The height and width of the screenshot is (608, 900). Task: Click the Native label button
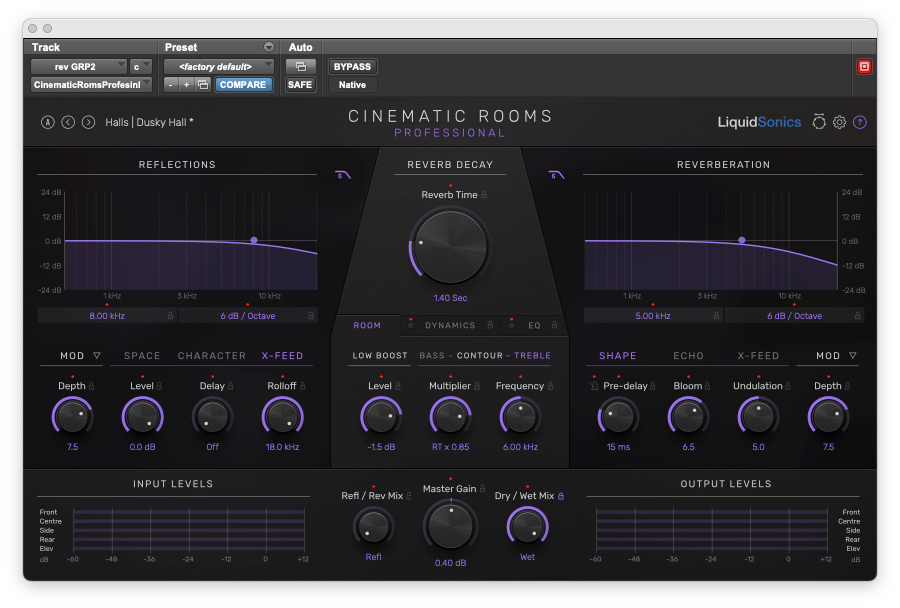(352, 85)
